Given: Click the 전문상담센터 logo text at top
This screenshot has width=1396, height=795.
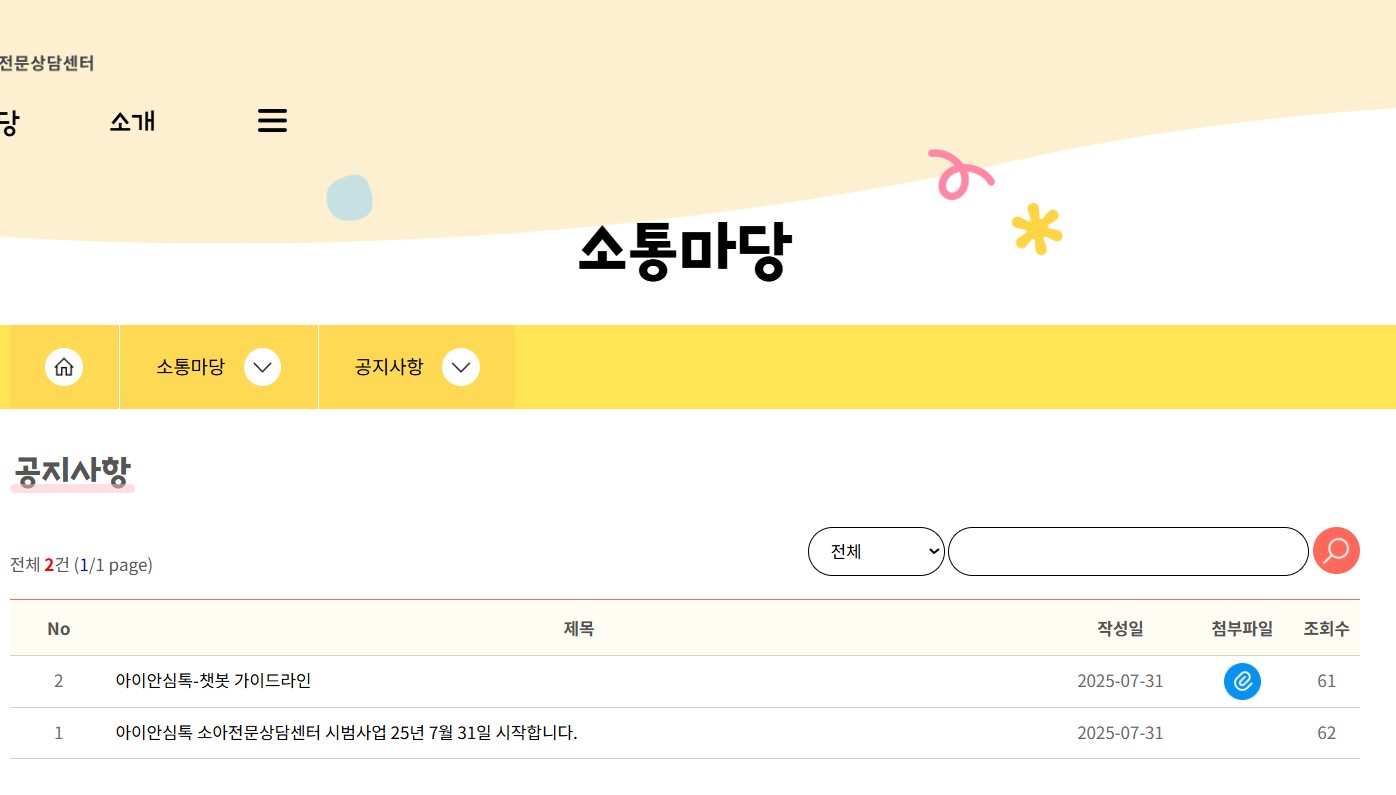Looking at the screenshot, I should pos(47,62).
